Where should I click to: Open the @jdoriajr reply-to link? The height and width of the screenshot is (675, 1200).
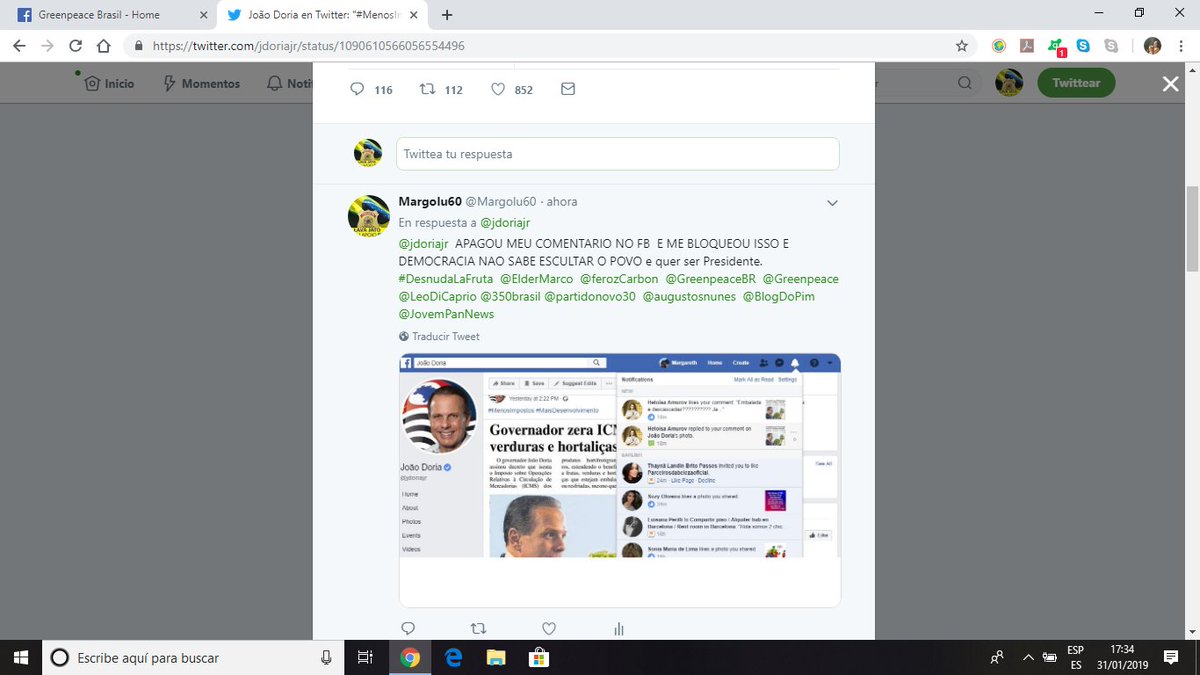pyautogui.click(x=506, y=223)
